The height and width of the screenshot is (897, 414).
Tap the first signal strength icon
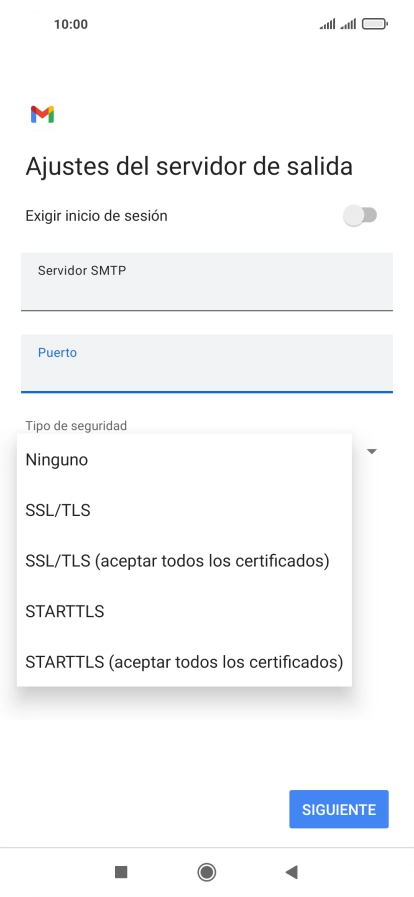point(327,24)
